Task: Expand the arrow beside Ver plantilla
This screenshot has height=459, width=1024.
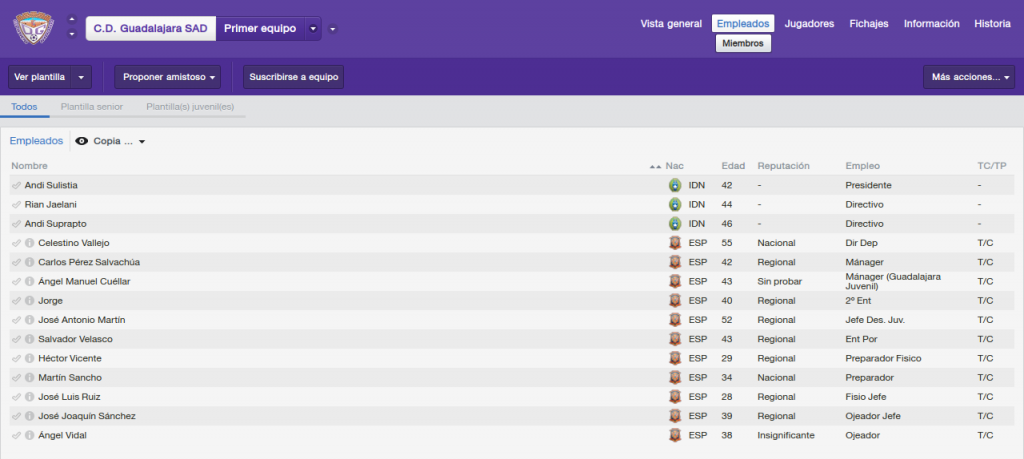Action: coord(81,77)
